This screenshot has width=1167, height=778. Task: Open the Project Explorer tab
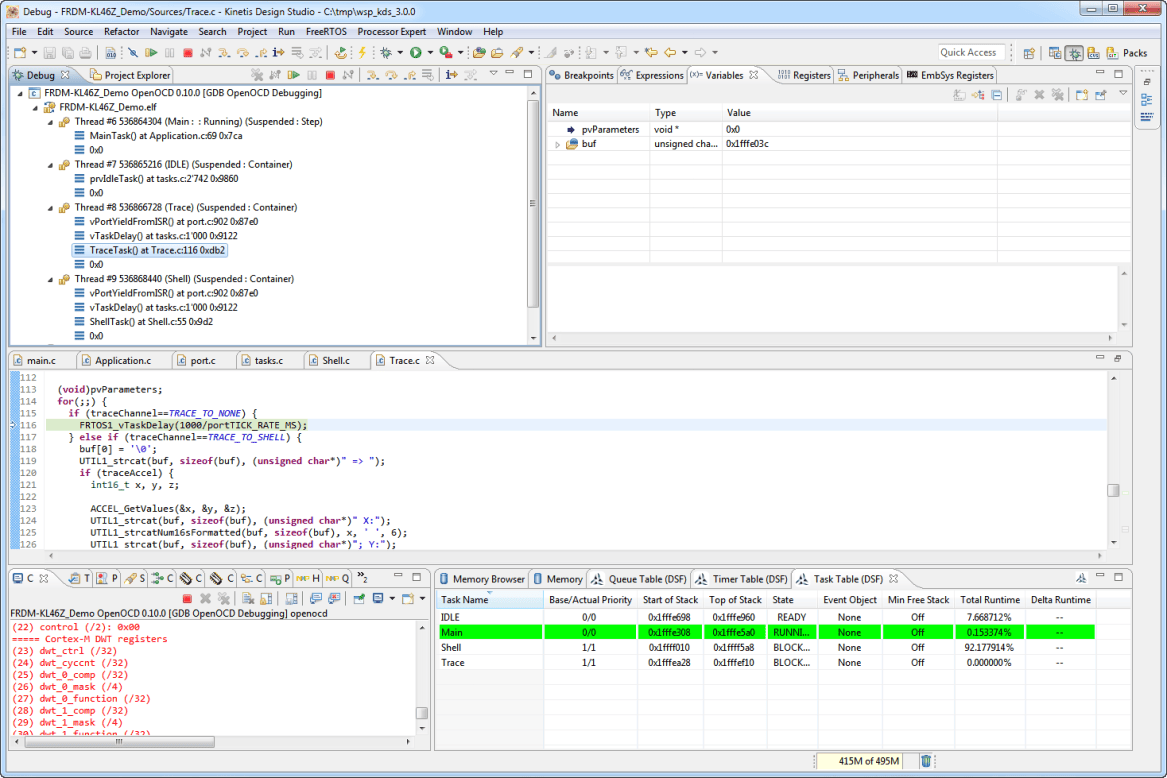click(x=130, y=75)
